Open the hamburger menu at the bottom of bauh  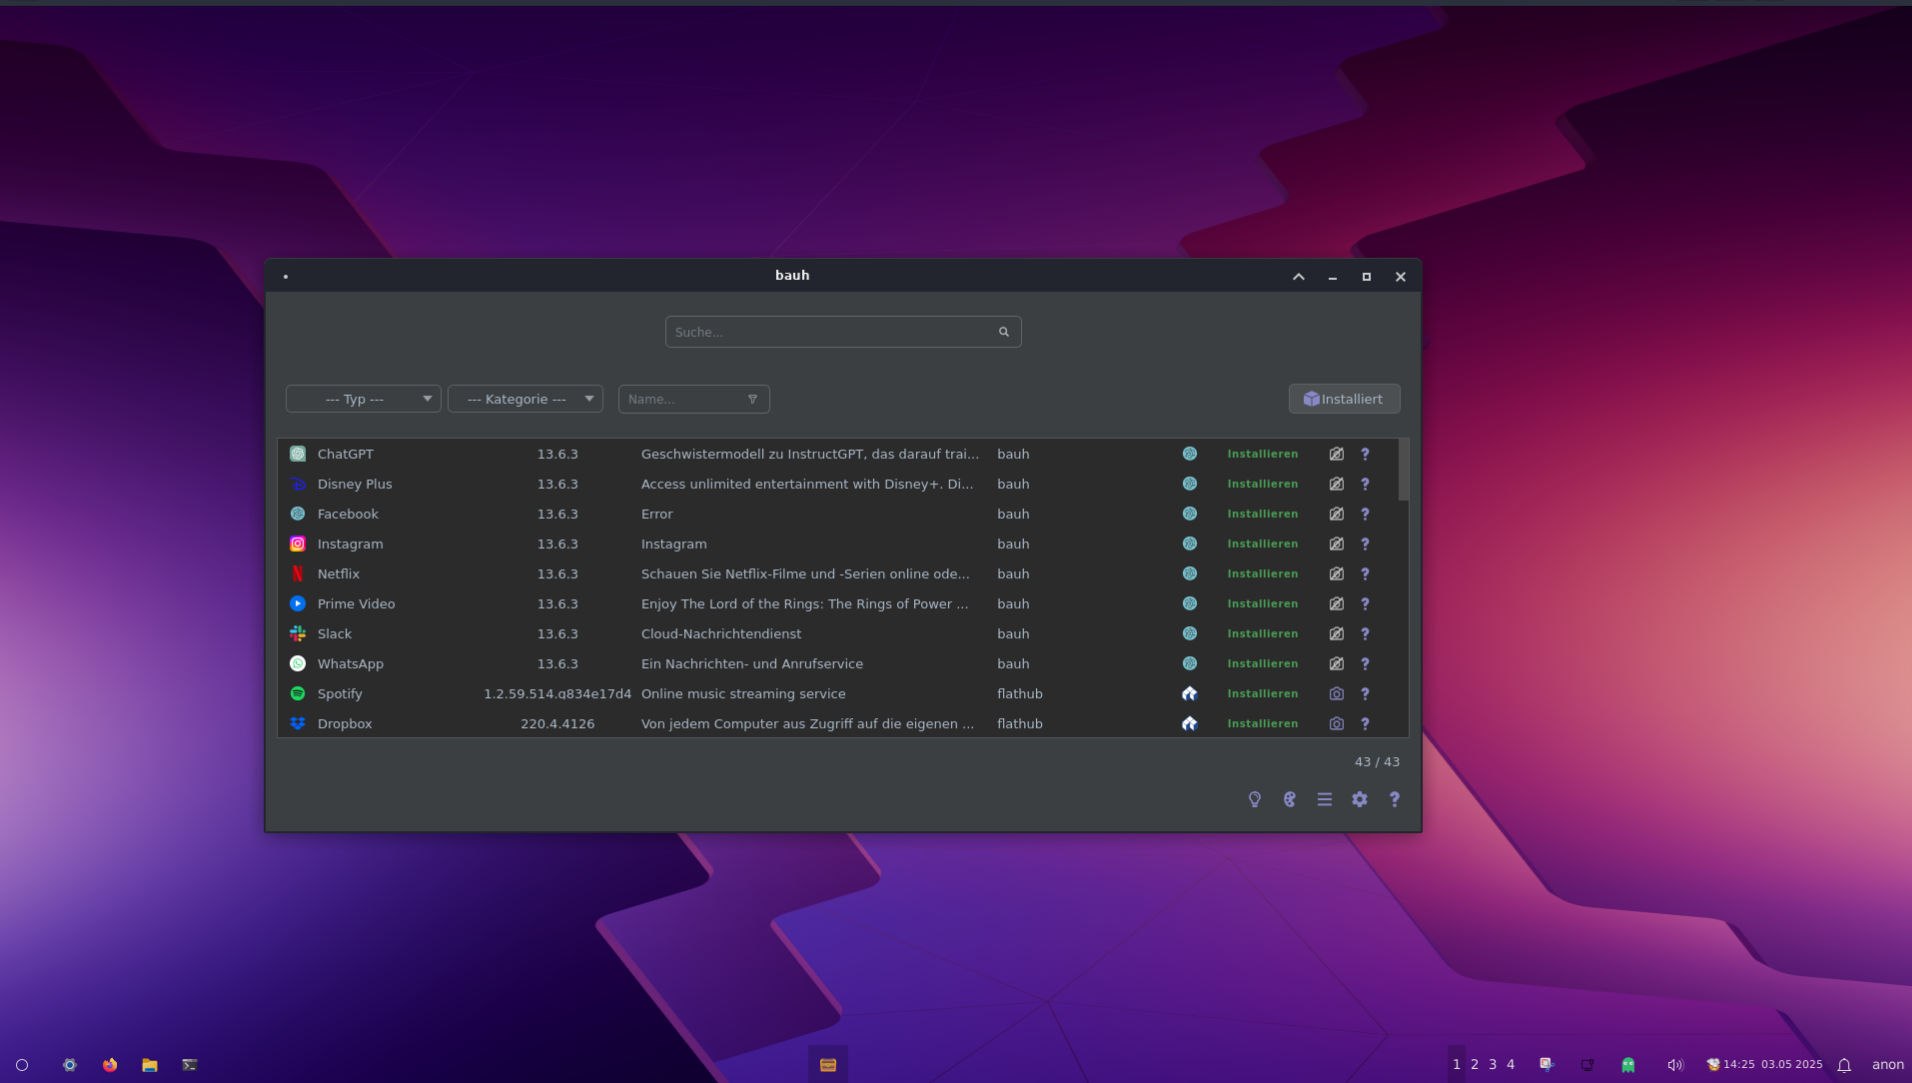pyautogui.click(x=1324, y=799)
